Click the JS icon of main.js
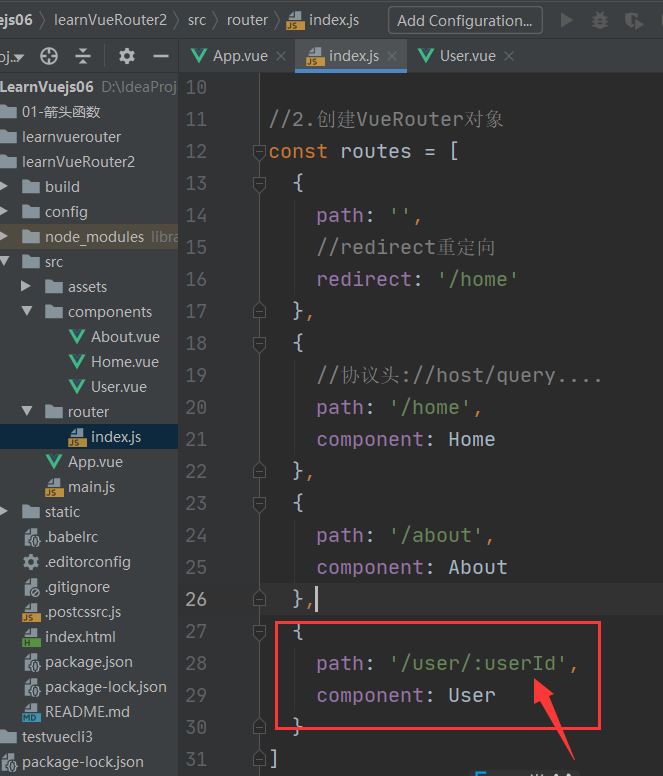 click(x=54, y=487)
